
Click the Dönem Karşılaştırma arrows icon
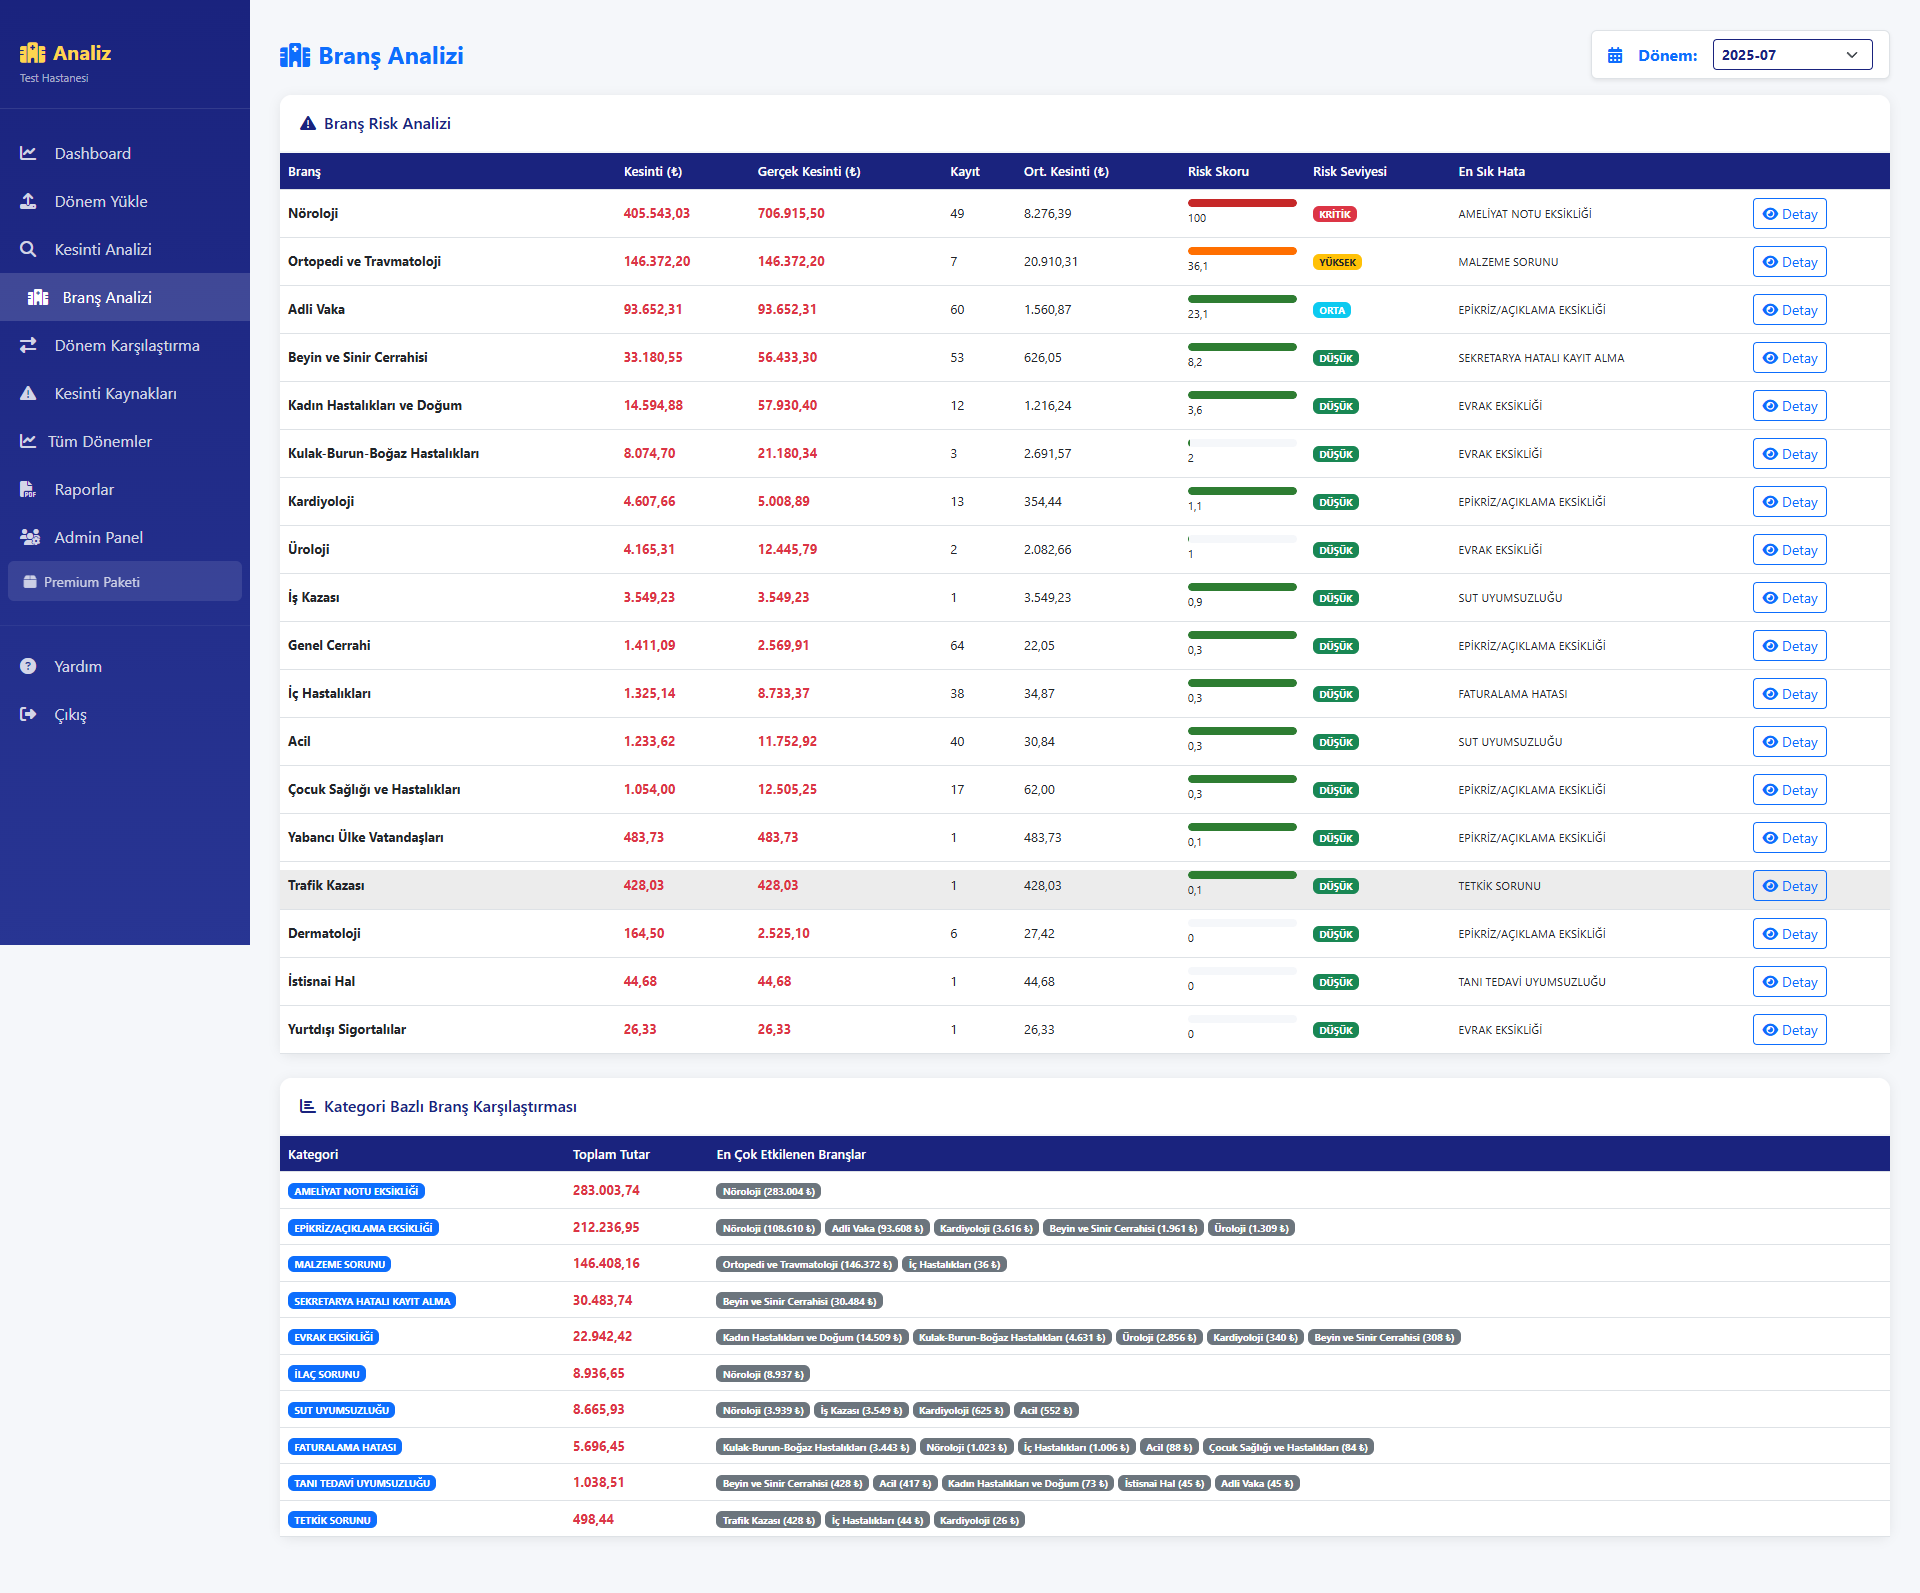tap(28, 345)
